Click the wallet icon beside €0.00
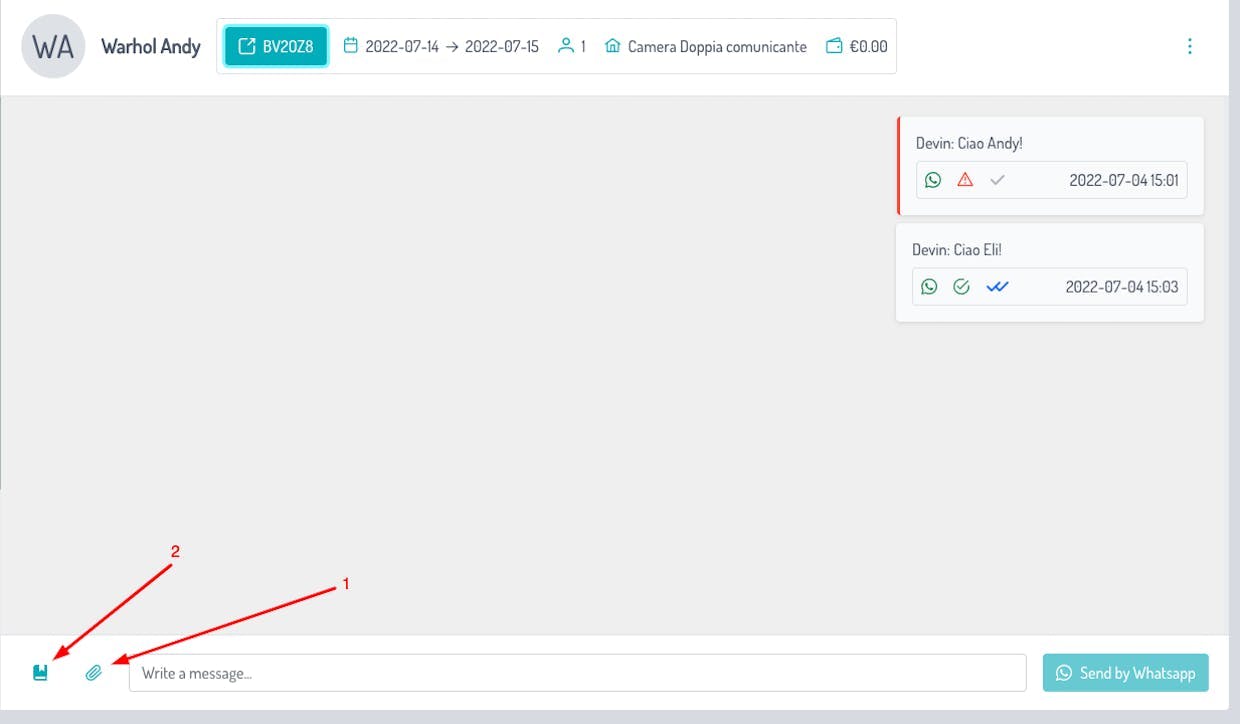The width and height of the screenshot is (1240, 724). (x=834, y=46)
